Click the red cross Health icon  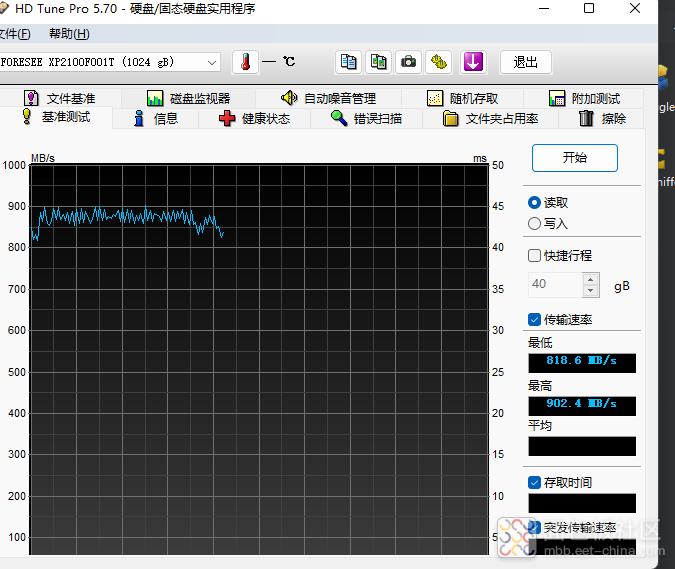(227, 118)
